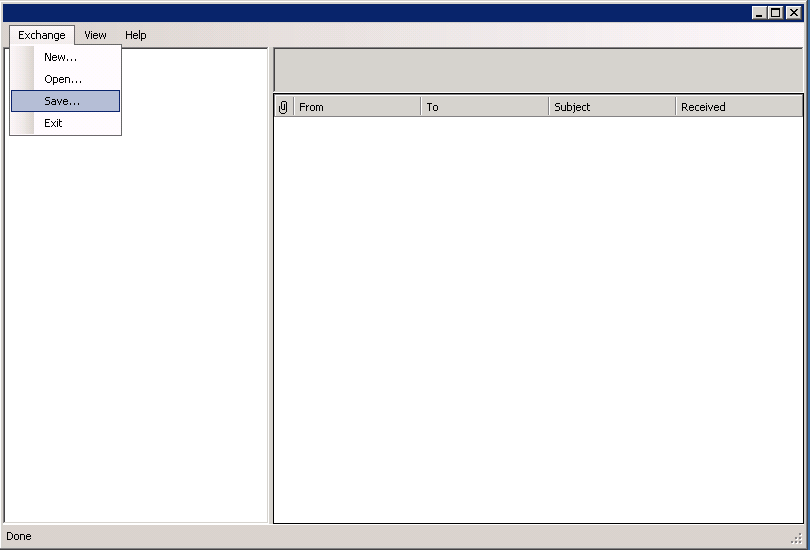Sort messages by the From column
The width and height of the screenshot is (810, 550).
(356, 107)
